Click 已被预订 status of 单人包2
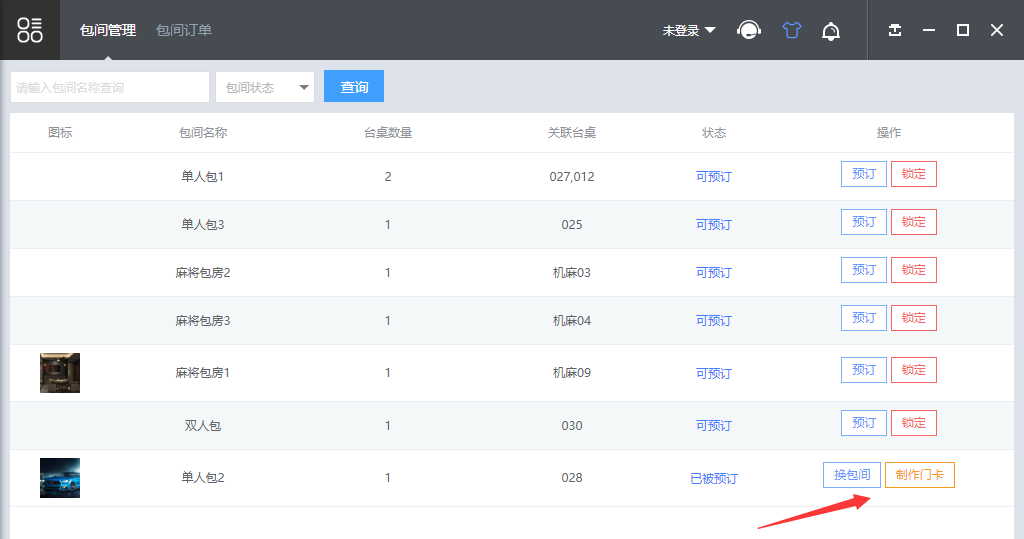 coord(714,478)
